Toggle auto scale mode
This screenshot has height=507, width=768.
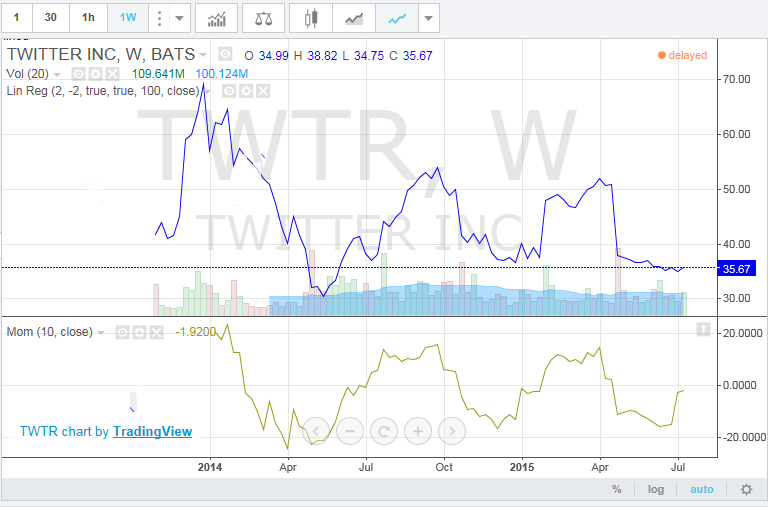[702, 489]
